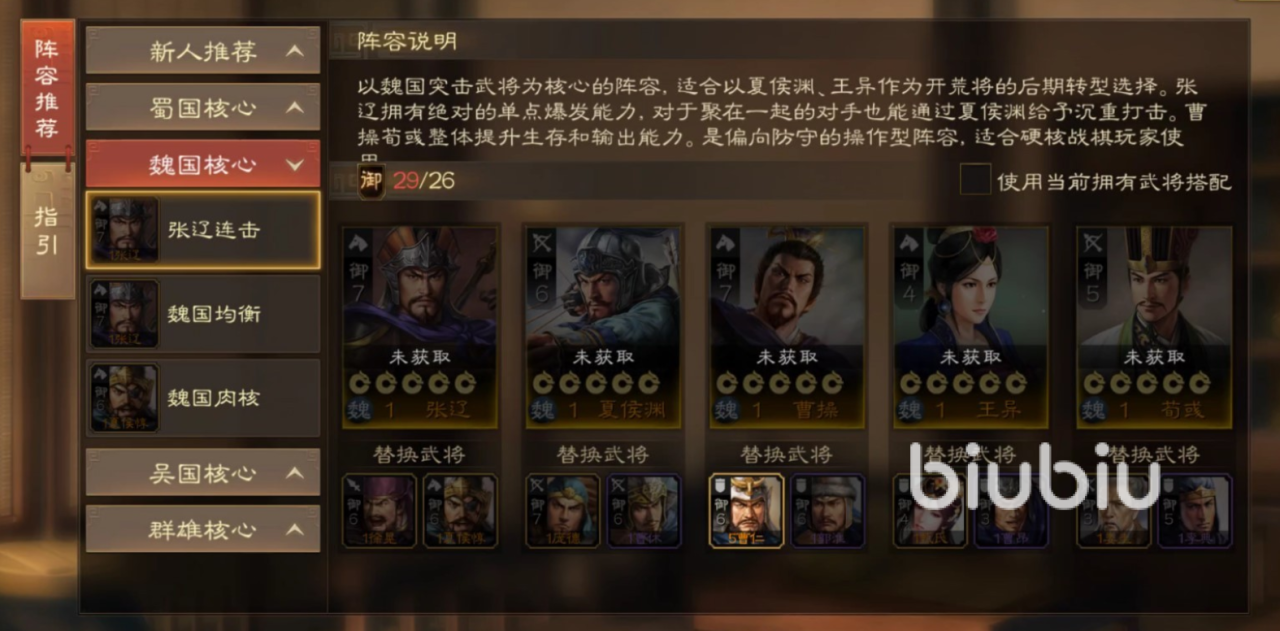Expand the 新人推荐 category

coord(203,51)
